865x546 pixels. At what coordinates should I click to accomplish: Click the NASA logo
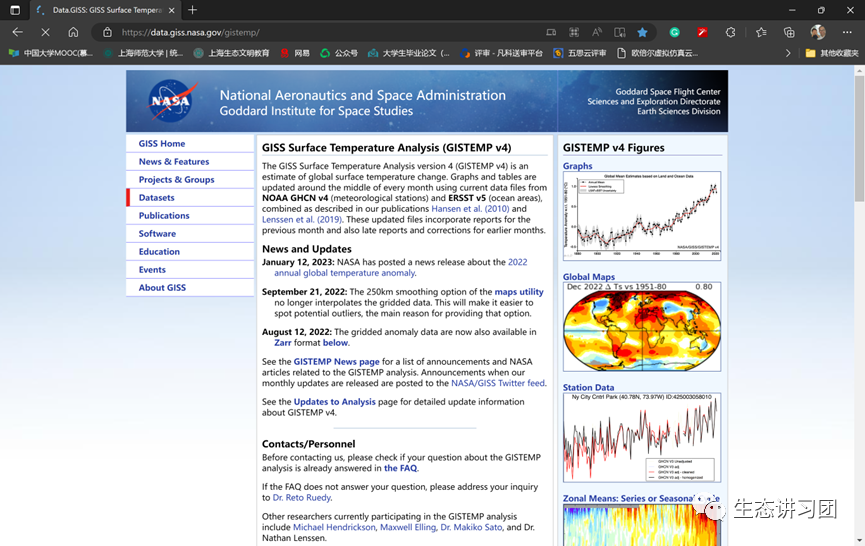[x=172, y=100]
